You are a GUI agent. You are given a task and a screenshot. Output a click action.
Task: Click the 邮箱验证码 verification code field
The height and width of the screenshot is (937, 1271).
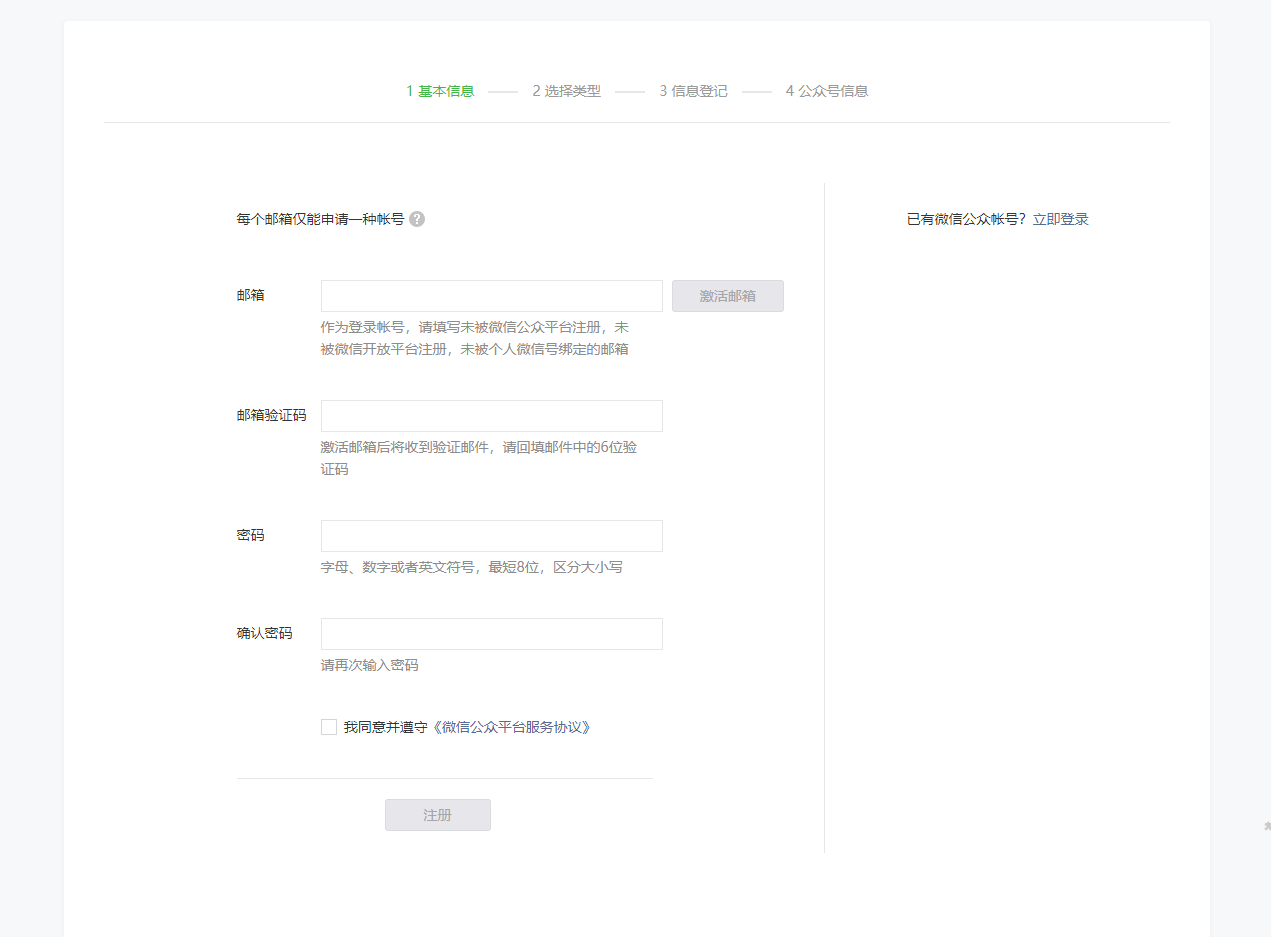491,416
